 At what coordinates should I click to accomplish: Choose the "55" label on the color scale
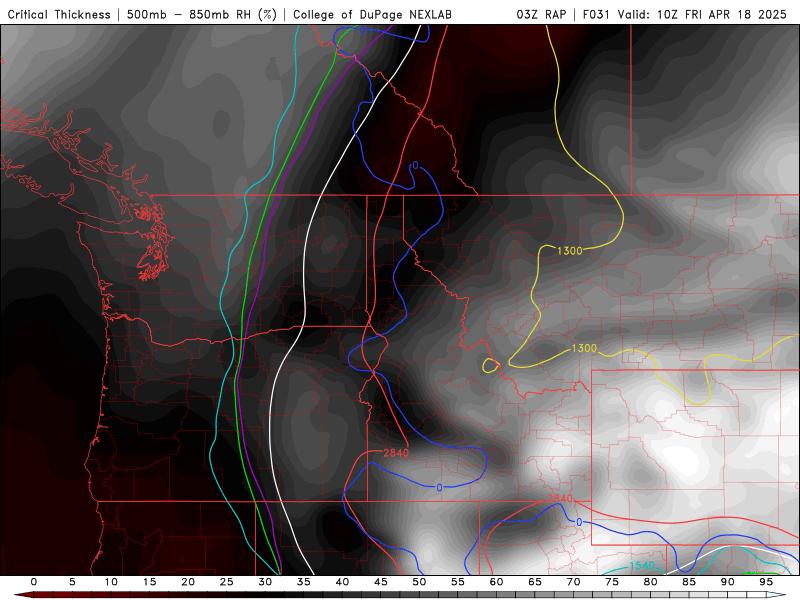coord(458,582)
